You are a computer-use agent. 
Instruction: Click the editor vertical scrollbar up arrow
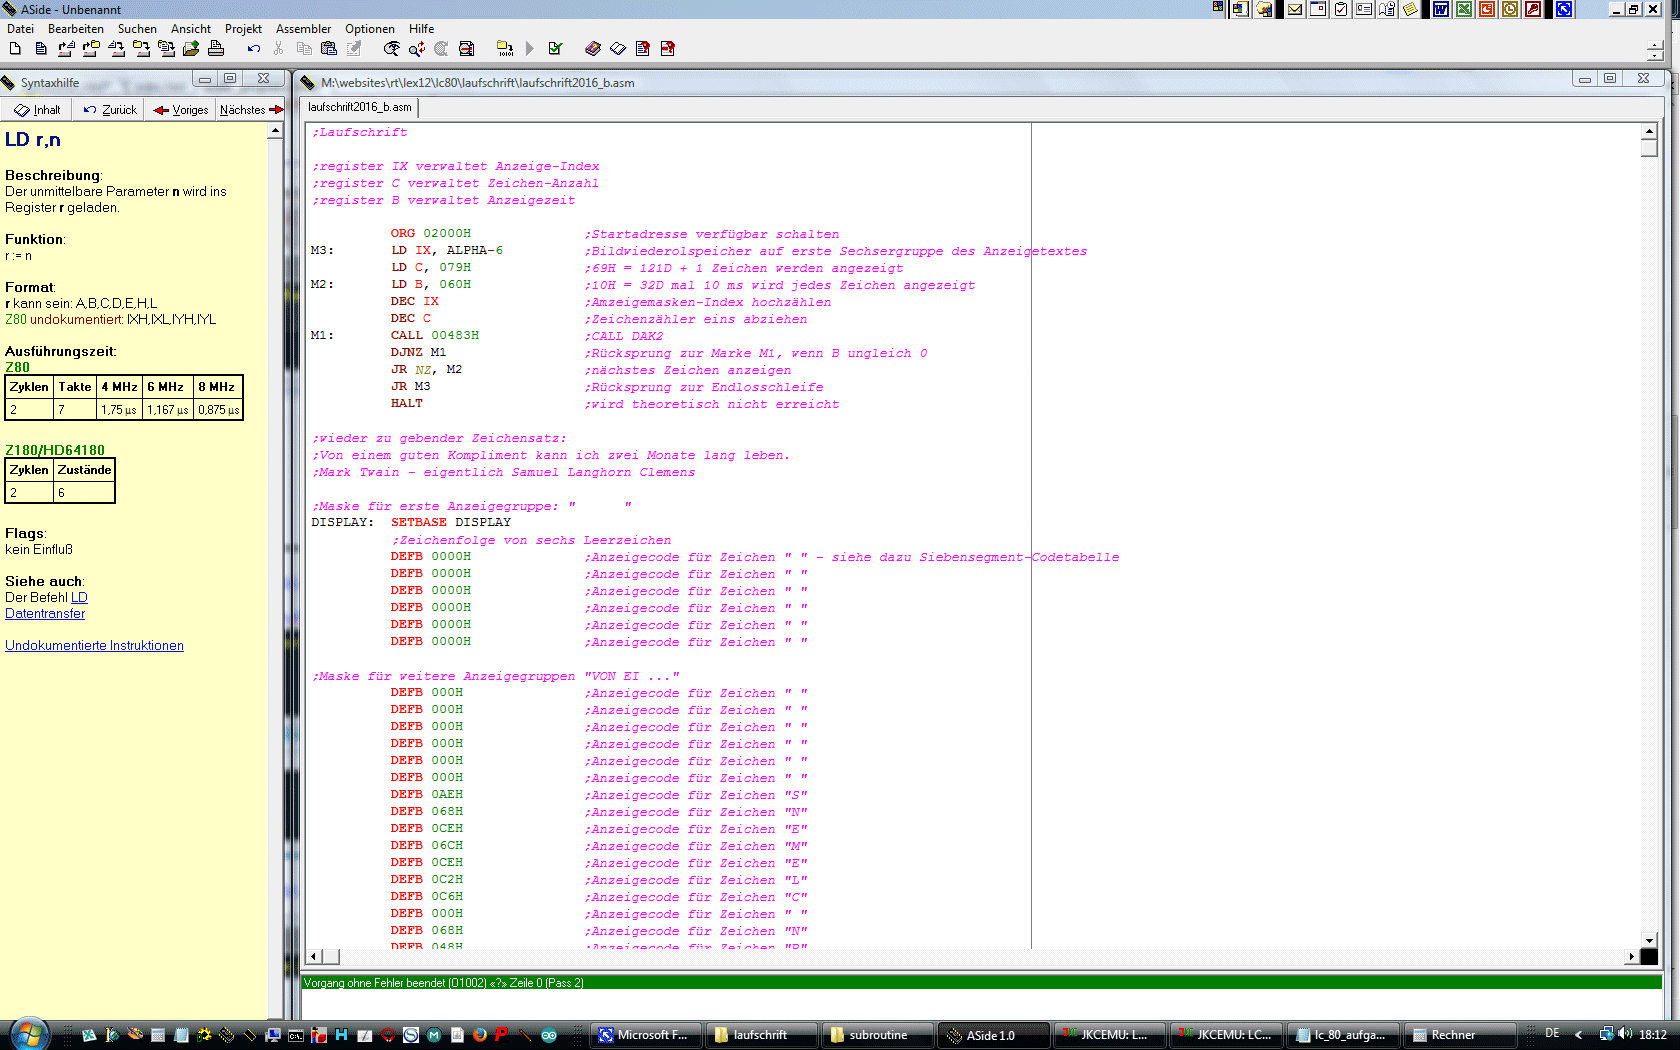click(1649, 131)
